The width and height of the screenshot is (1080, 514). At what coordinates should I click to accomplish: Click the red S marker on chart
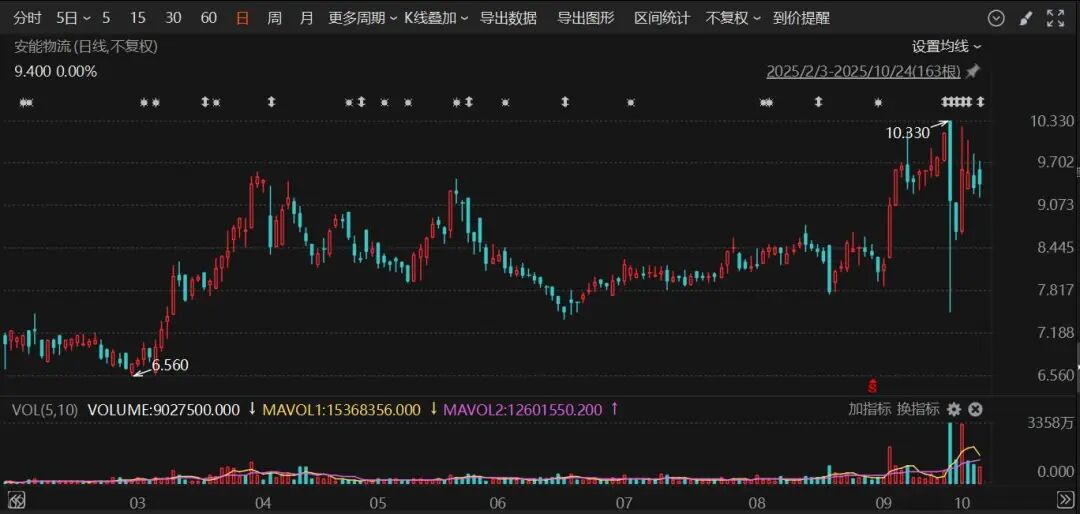click(x=872, y=385)
